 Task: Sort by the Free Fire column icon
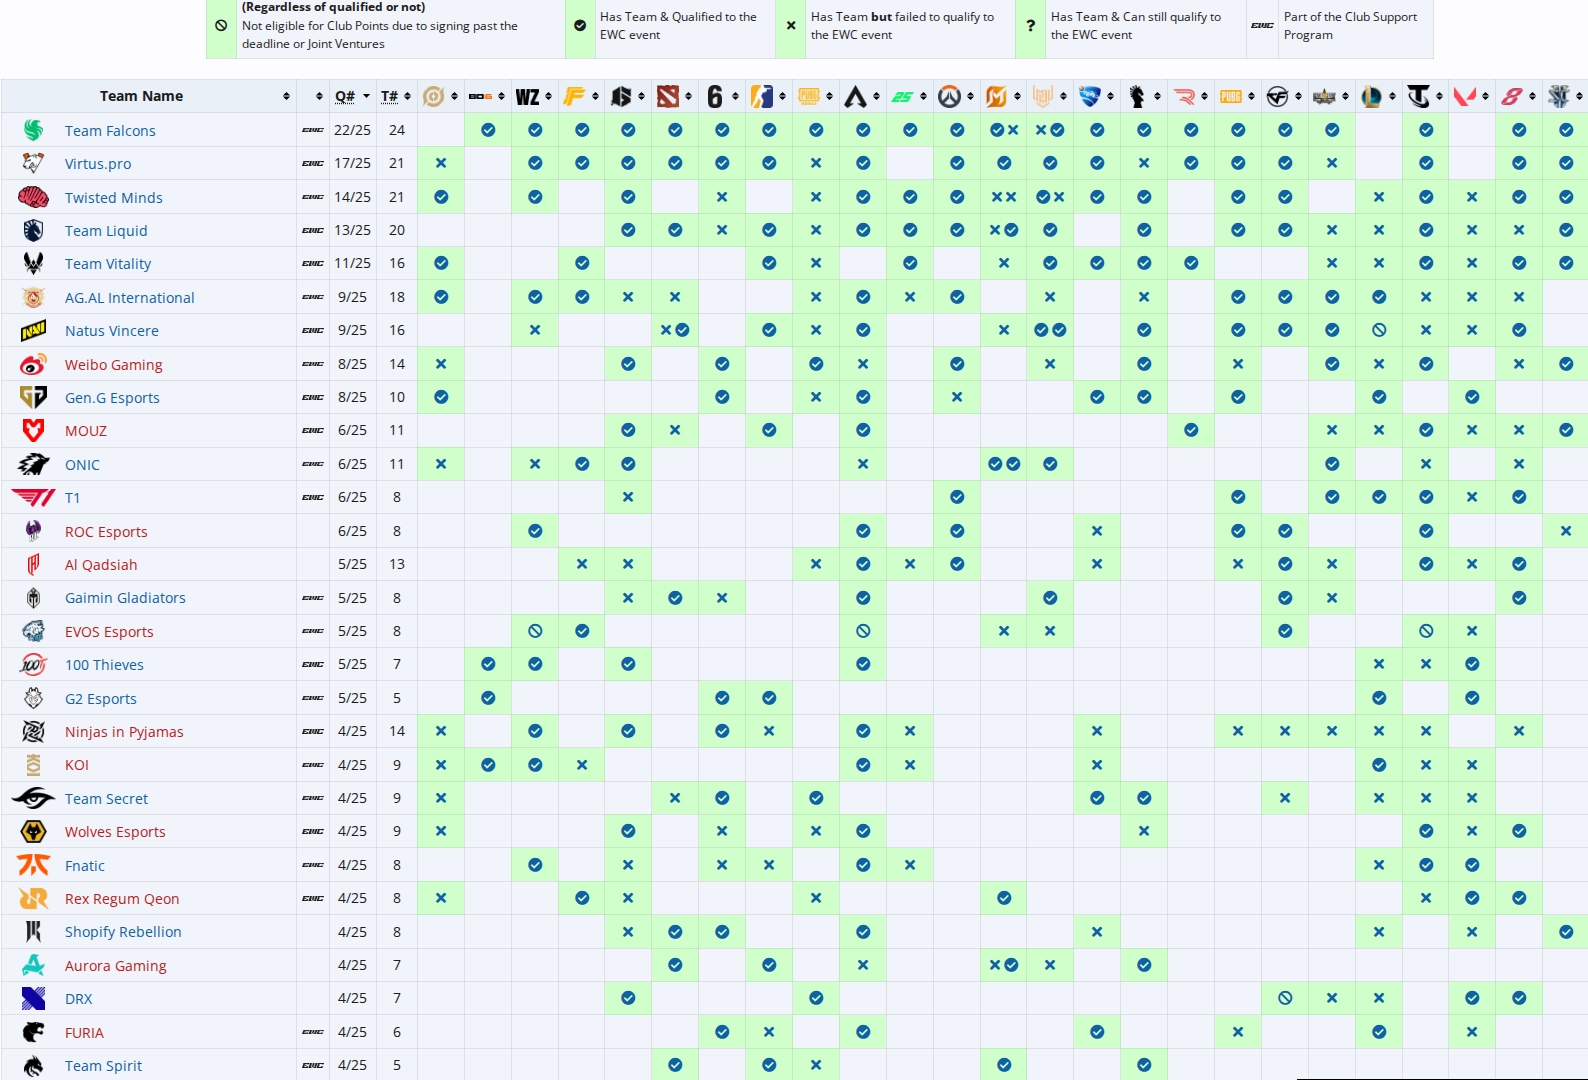tap(574, 96)
